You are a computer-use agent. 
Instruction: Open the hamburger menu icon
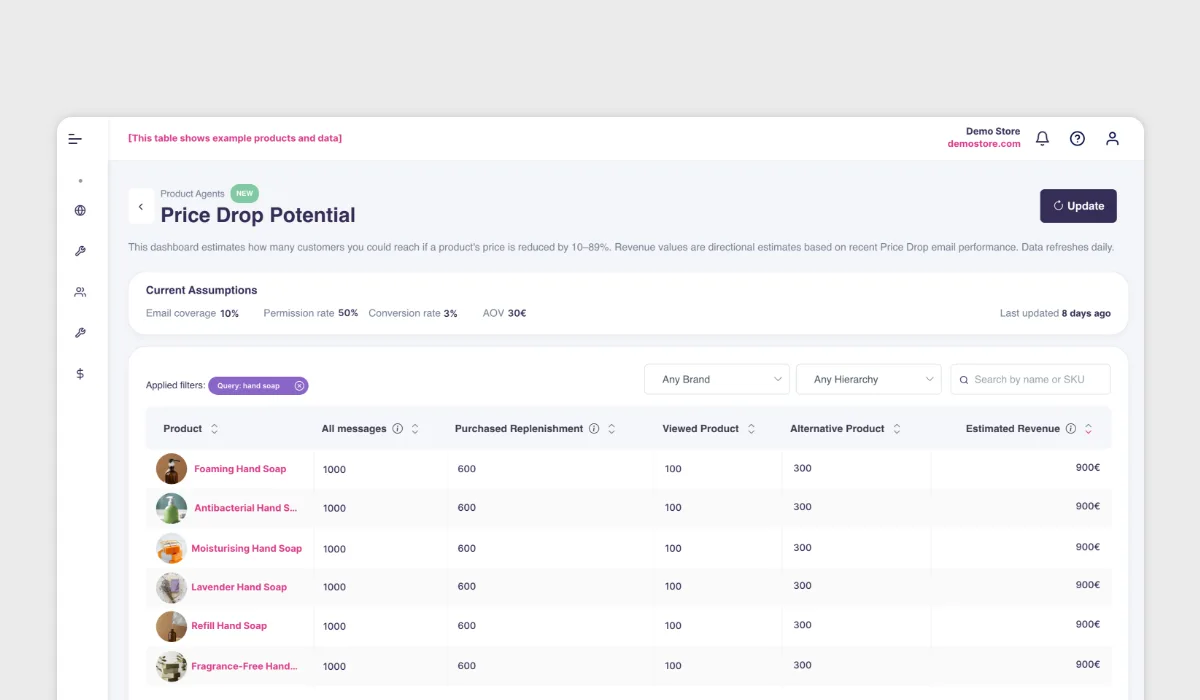[x=75, y=139]
